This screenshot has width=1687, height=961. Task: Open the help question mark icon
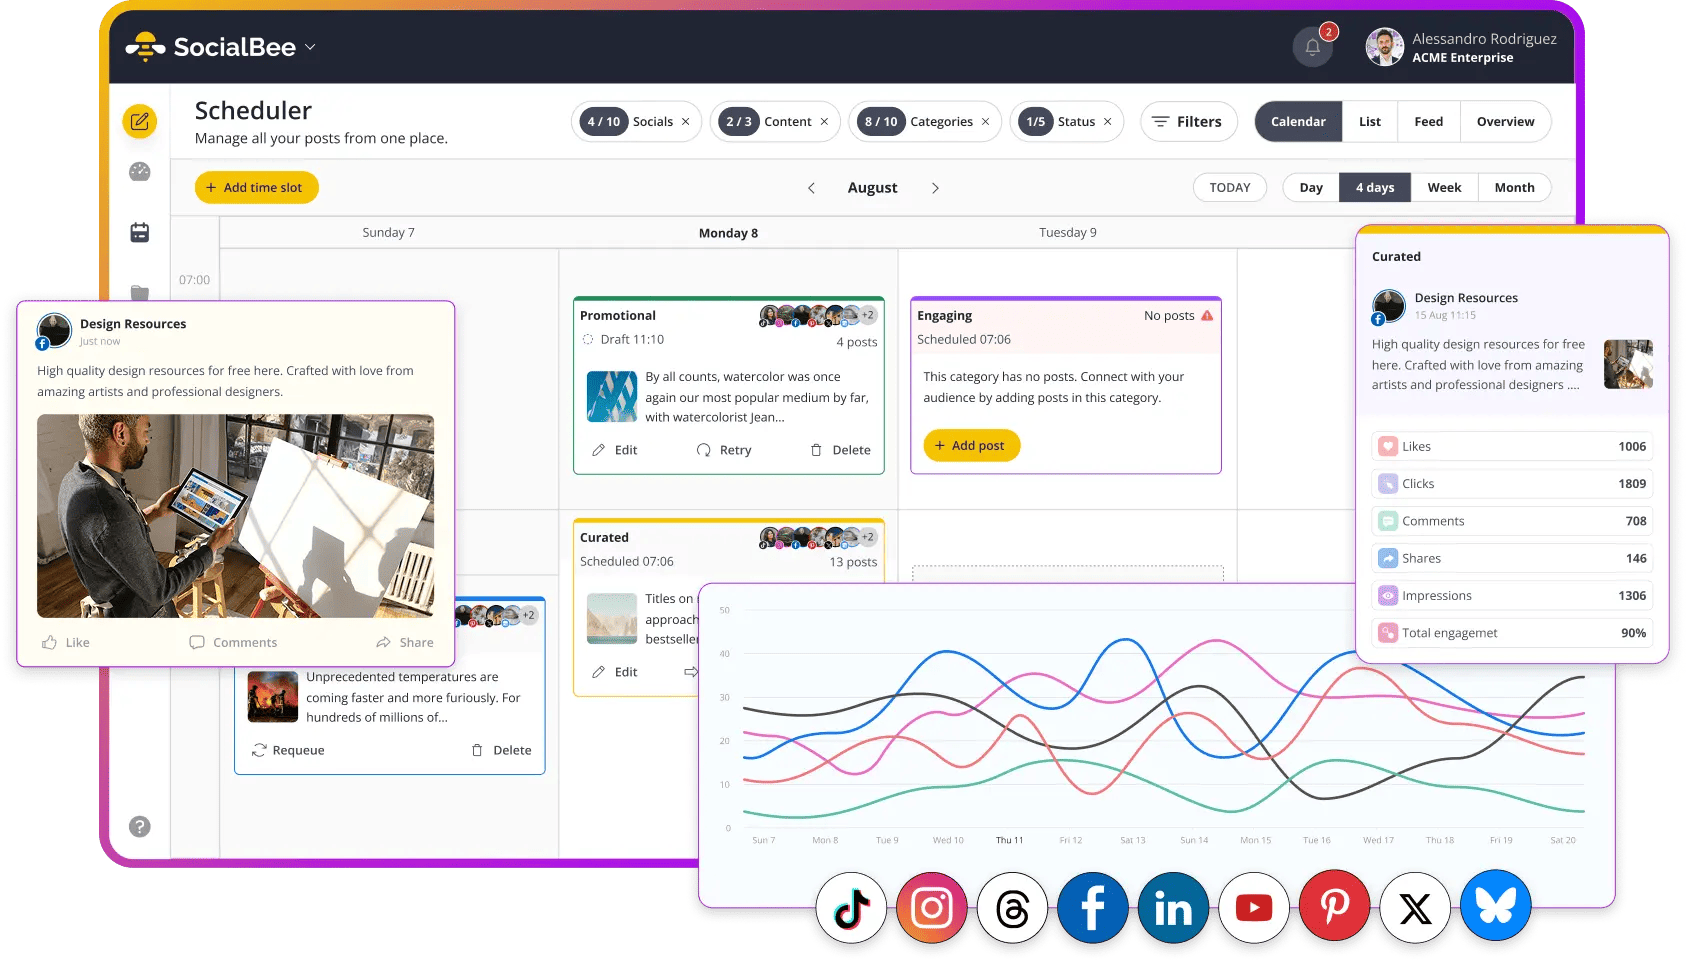[140, 826]
